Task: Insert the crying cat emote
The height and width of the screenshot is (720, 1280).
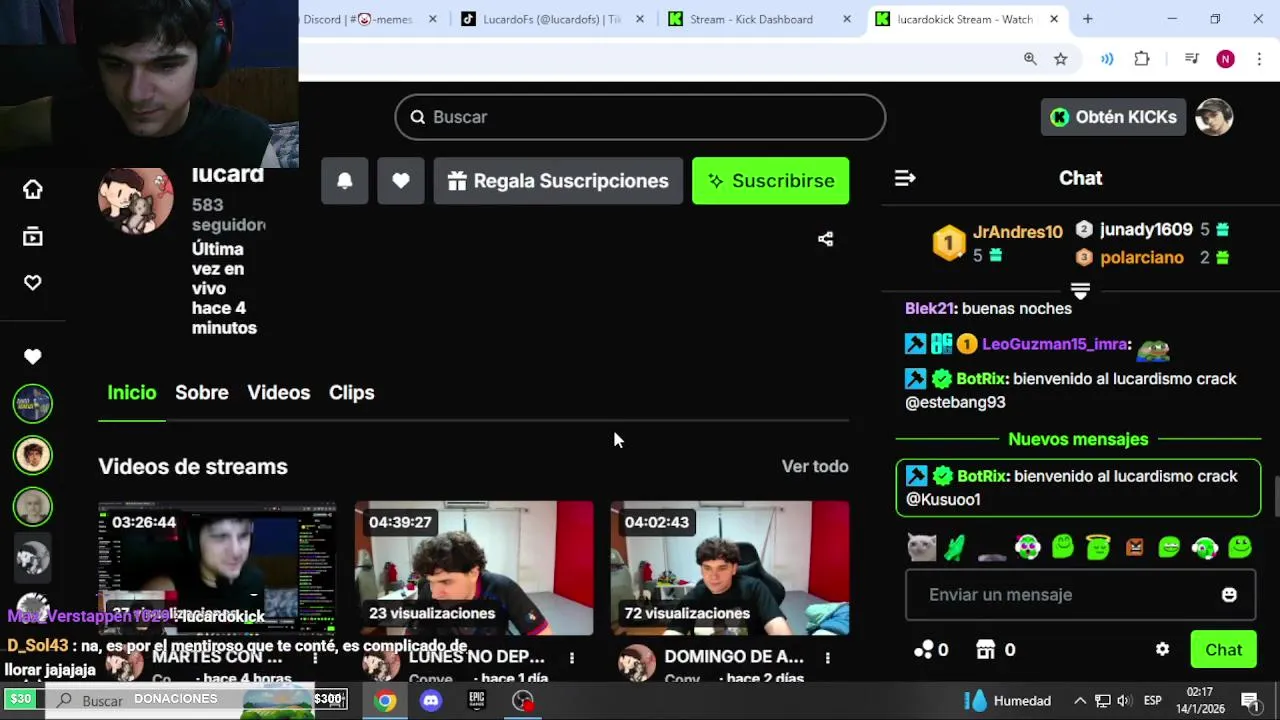Action: coord(921,547)
